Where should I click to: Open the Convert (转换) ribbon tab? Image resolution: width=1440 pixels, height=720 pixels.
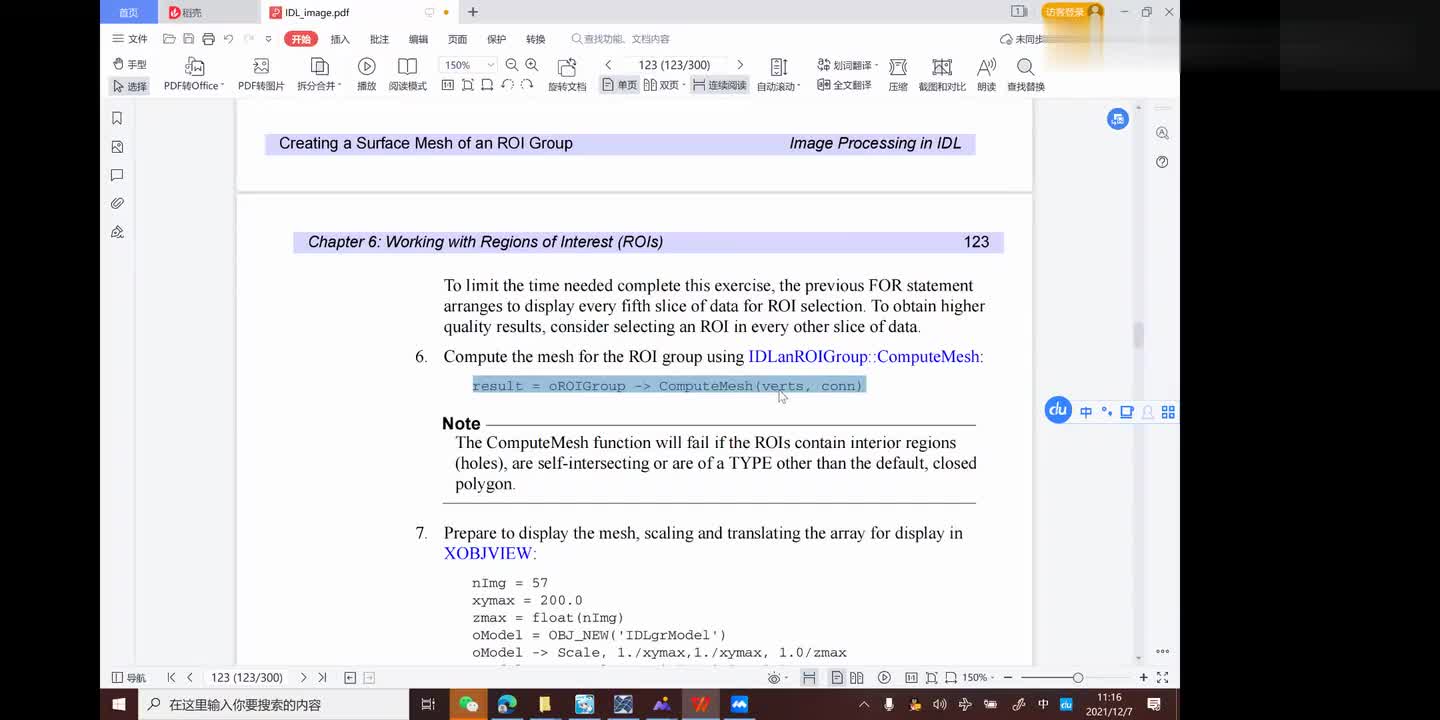536,39
